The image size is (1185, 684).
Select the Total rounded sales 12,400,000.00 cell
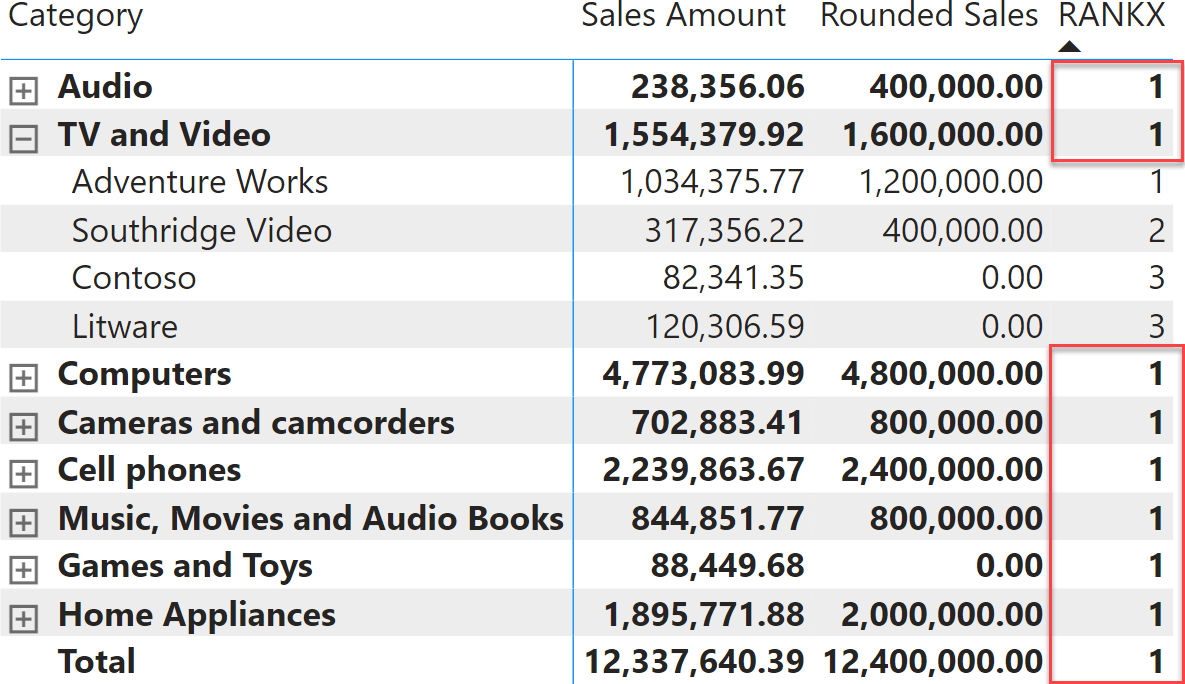[933, 661]
